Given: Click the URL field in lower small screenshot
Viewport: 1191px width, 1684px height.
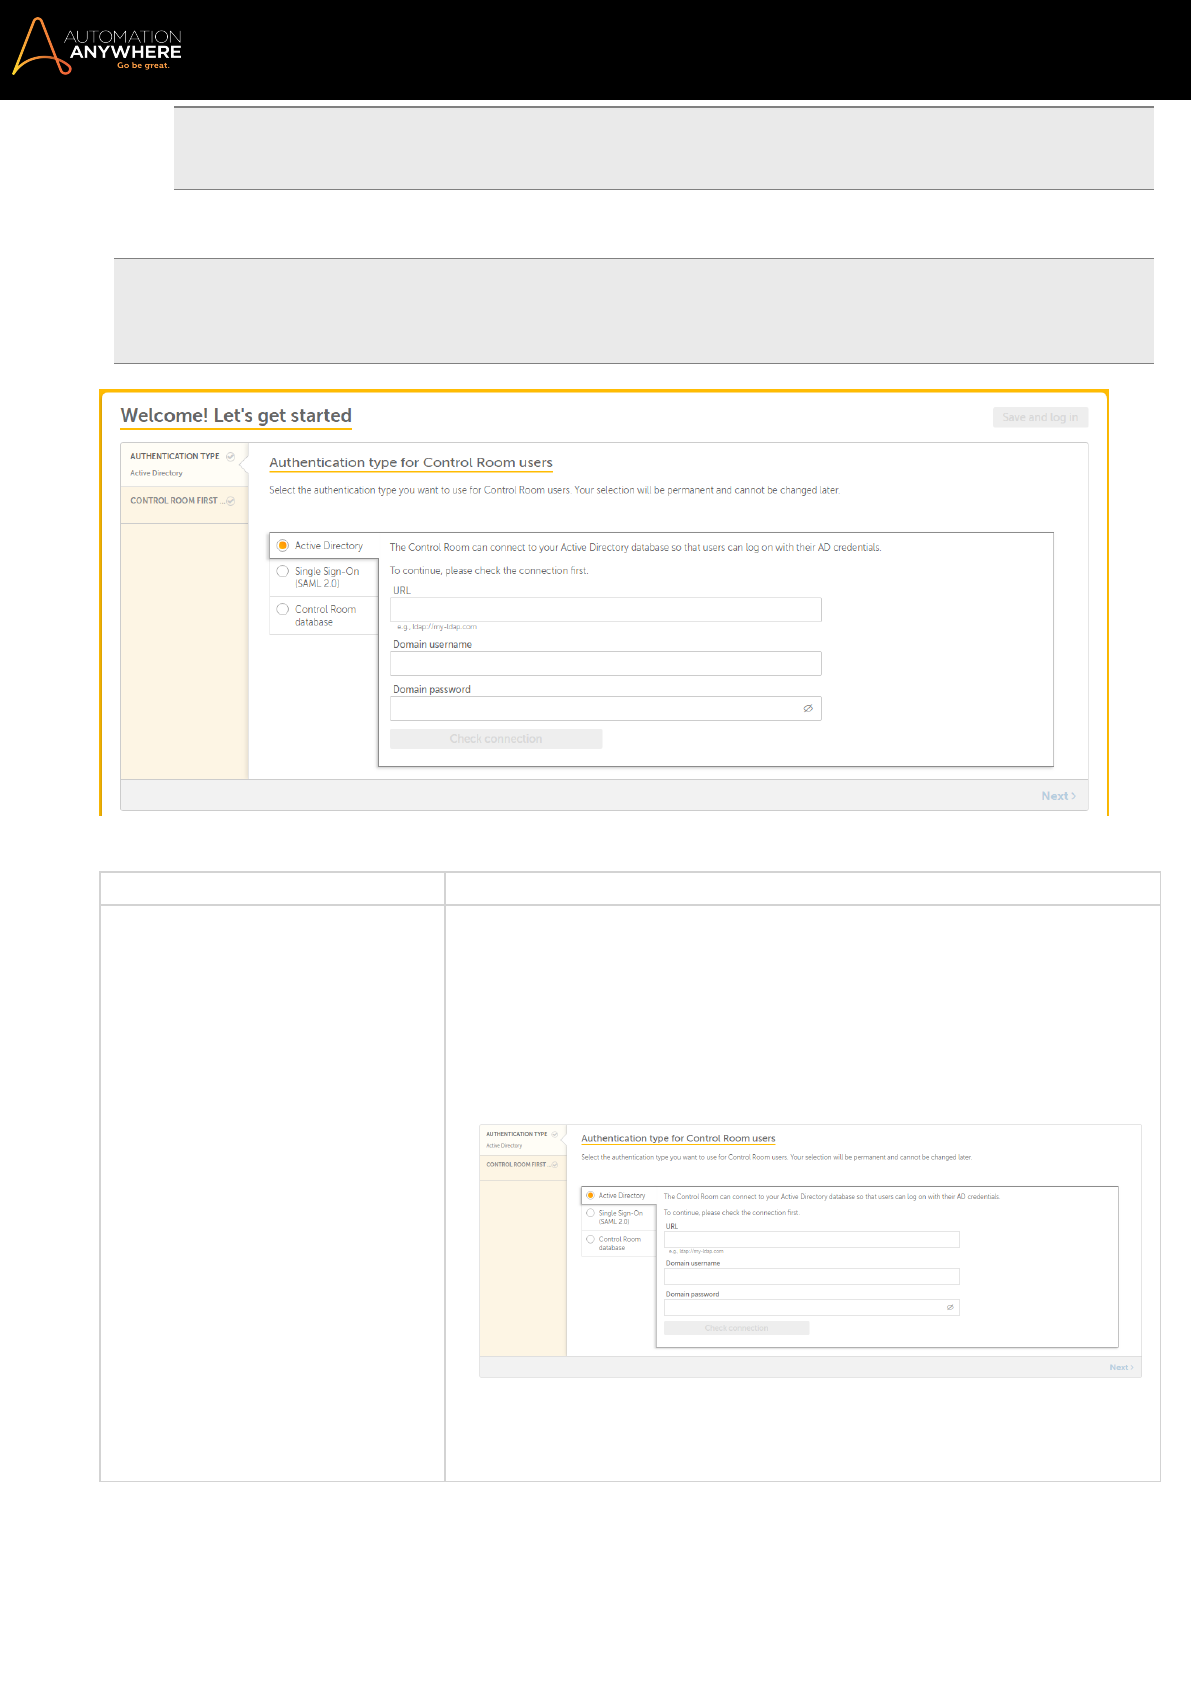Looking at the screenshot, I should pyautogui.click(x=812, y=1239).
